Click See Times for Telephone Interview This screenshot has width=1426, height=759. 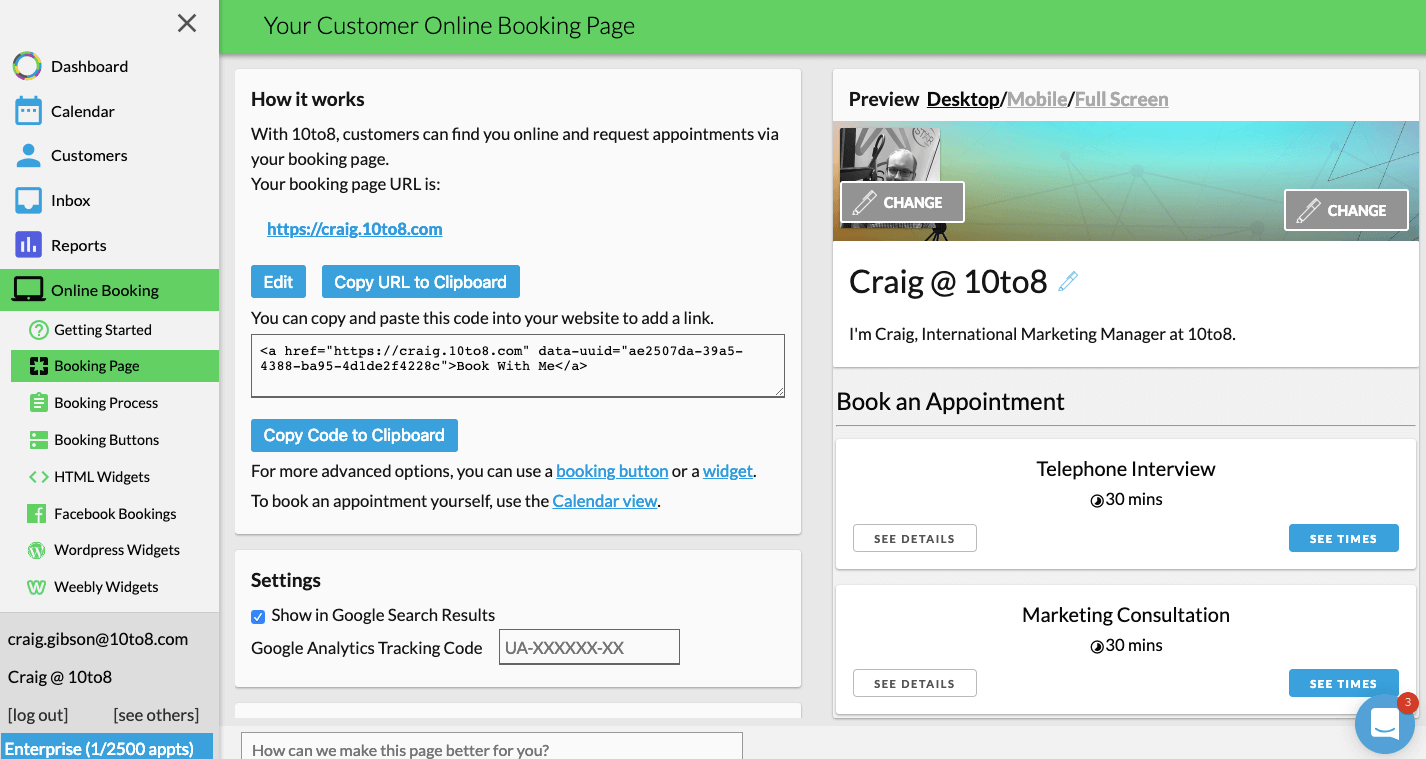tap(1343, 538)
